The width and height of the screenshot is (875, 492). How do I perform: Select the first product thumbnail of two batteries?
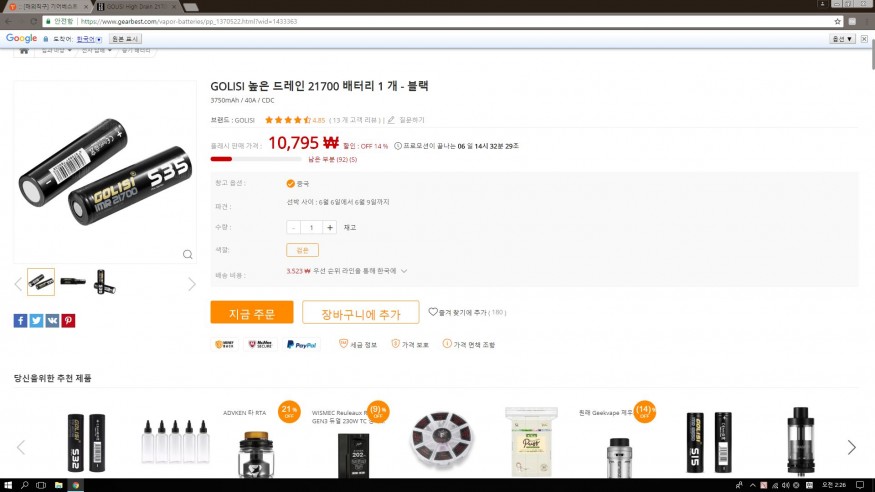41,281
